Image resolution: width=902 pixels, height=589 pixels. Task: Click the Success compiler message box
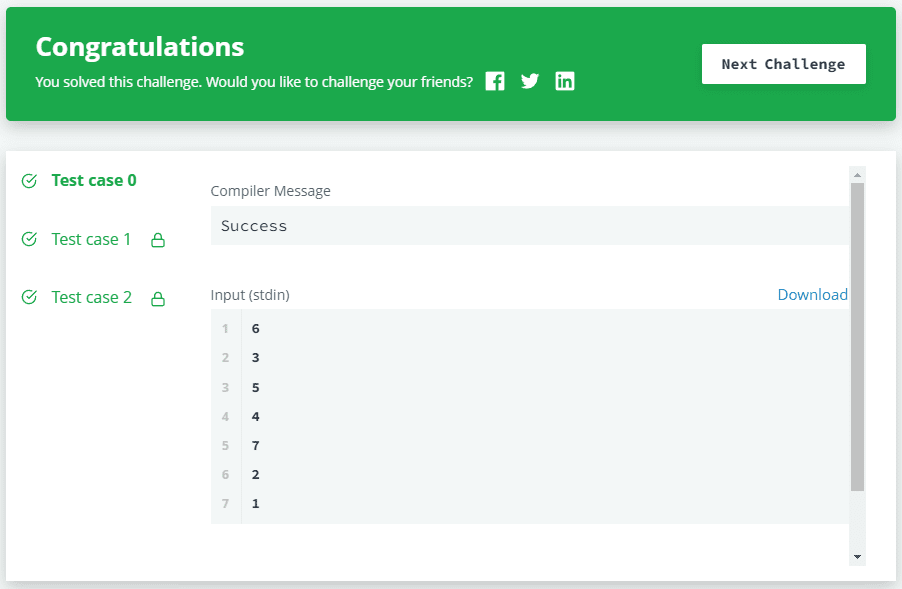tap(529, 226)
